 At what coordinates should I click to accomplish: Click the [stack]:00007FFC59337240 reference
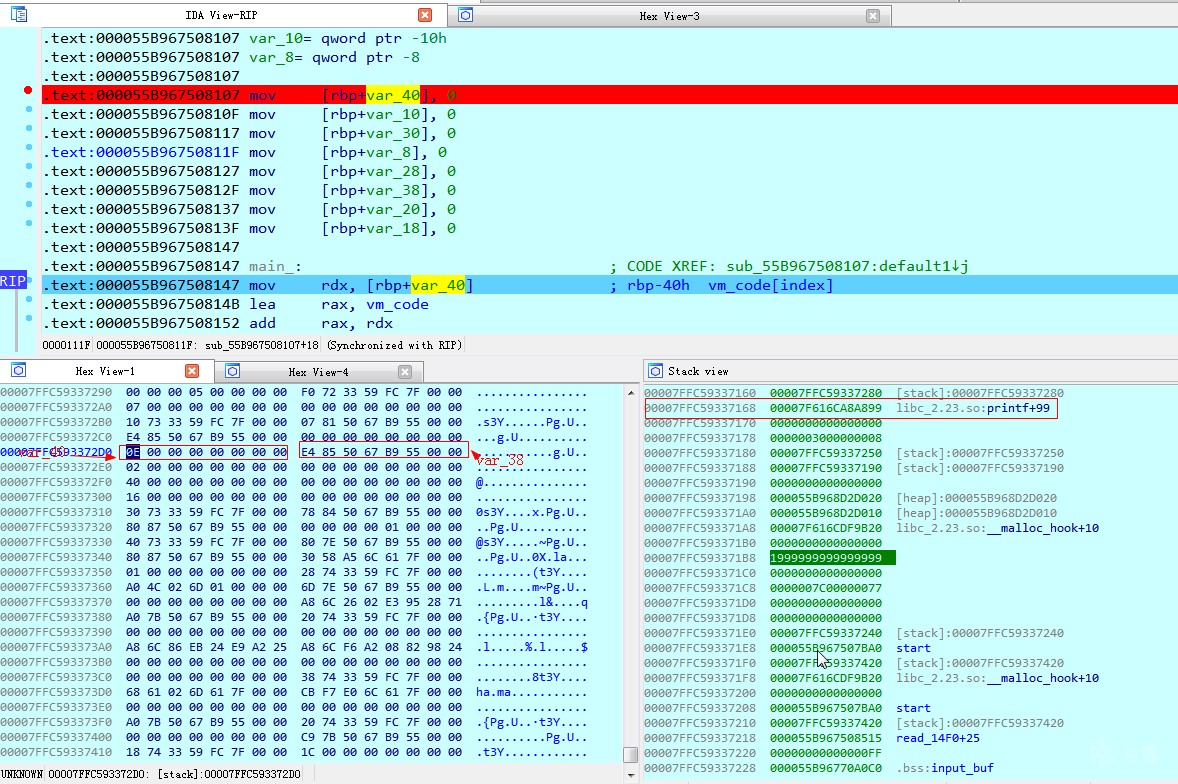click(x=980, y=633)
